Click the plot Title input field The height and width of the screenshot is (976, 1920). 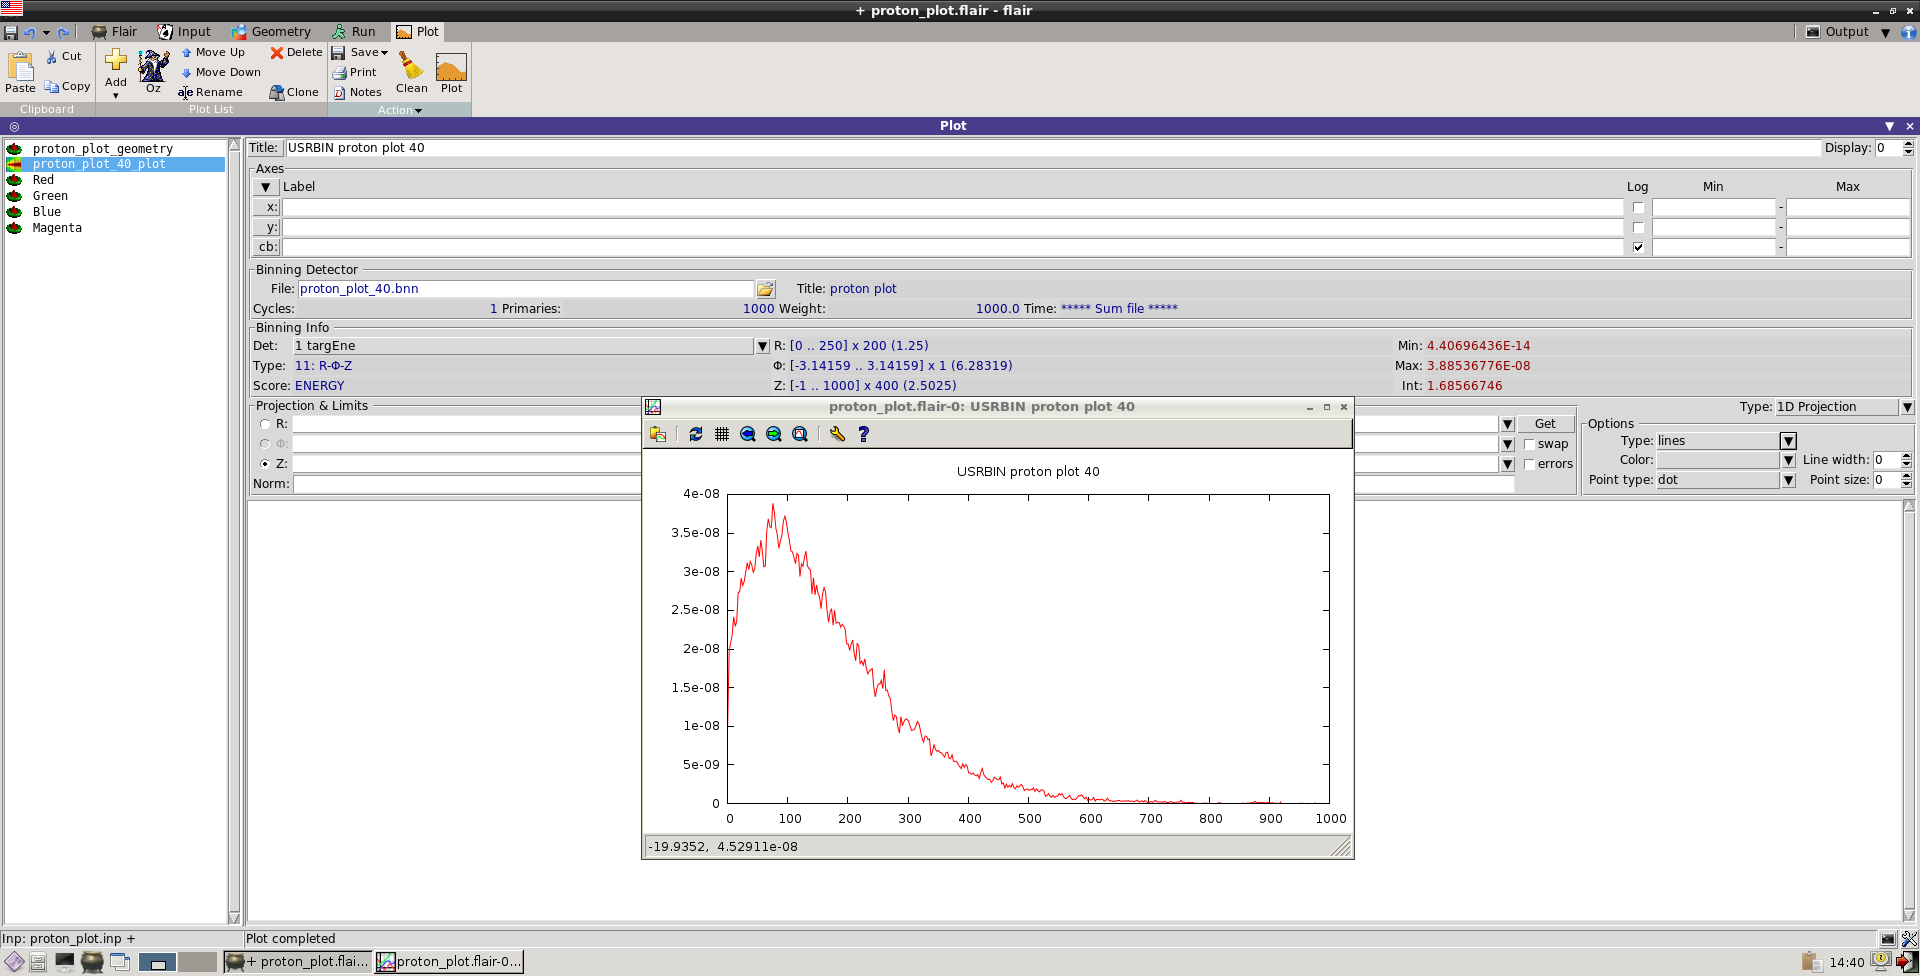[x=1052, y=148]
